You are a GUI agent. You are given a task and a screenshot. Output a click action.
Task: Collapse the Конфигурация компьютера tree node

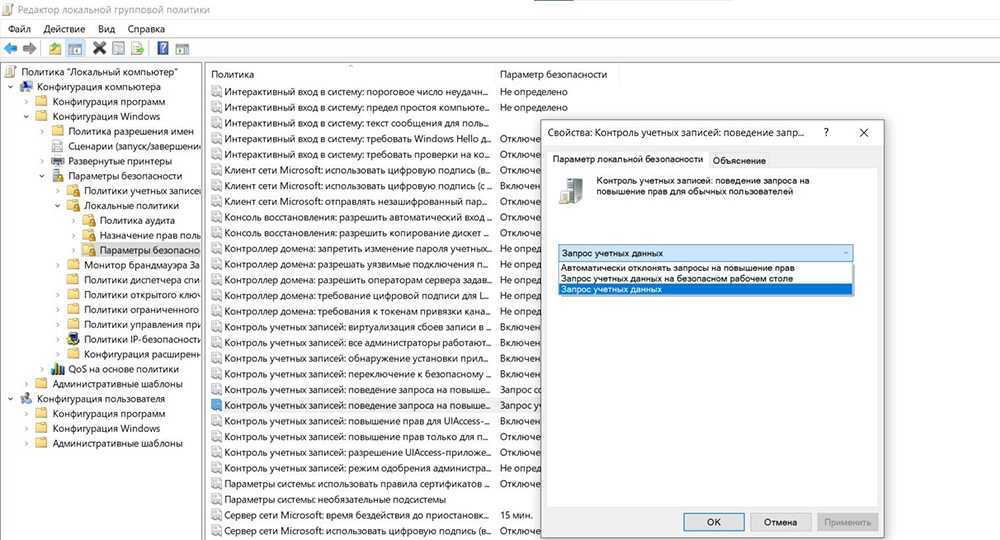[10, 87]
